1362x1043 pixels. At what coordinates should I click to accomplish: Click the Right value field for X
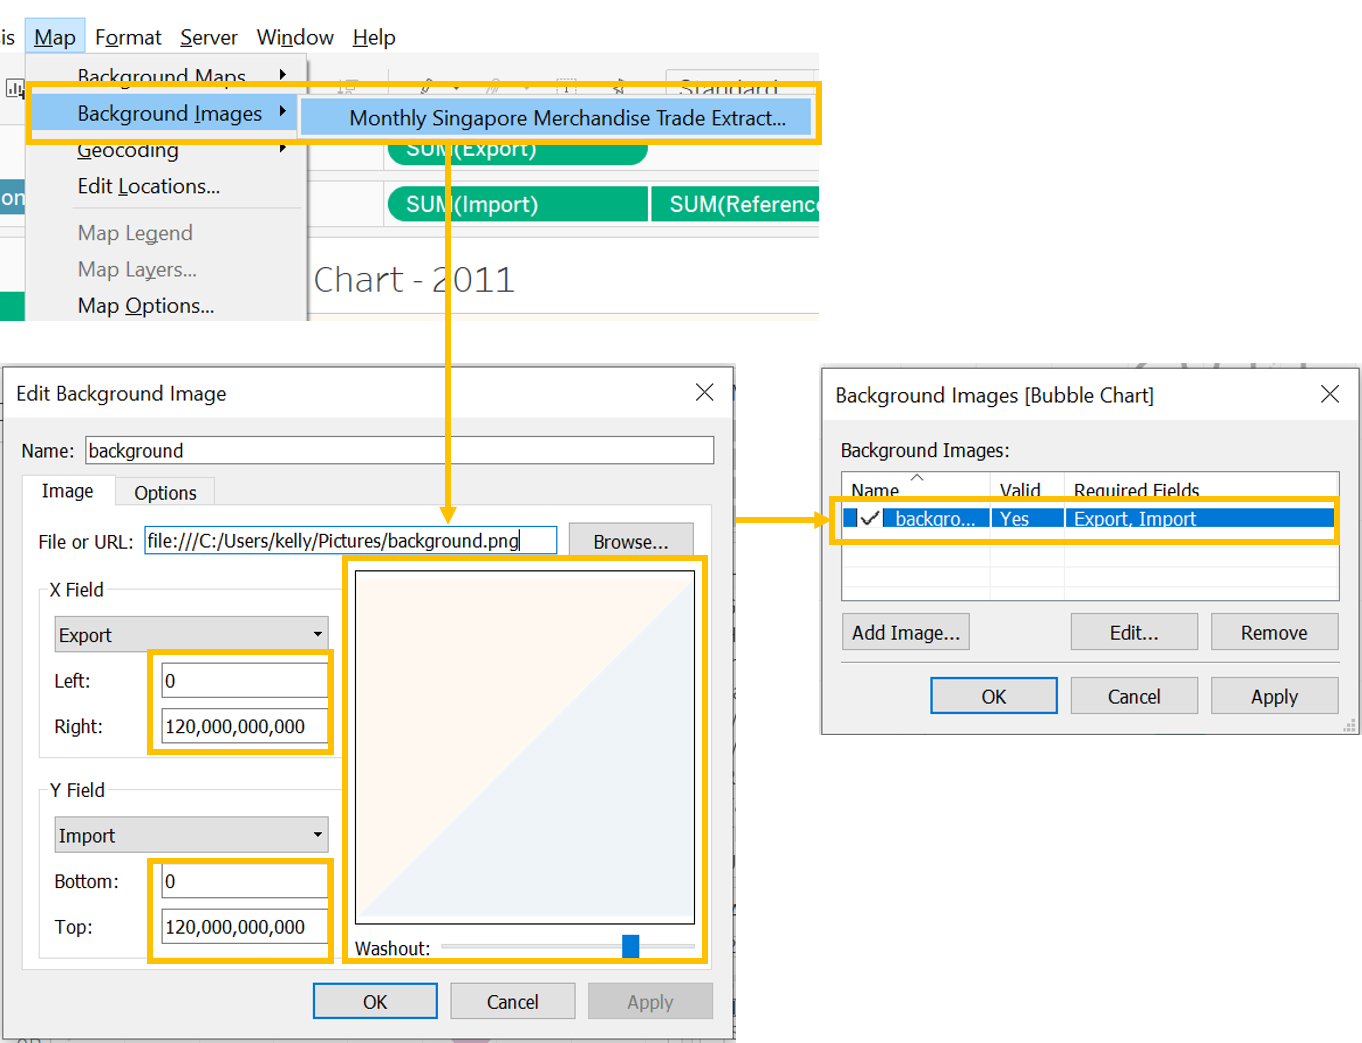pyautogui.click(x=244, y=727)
